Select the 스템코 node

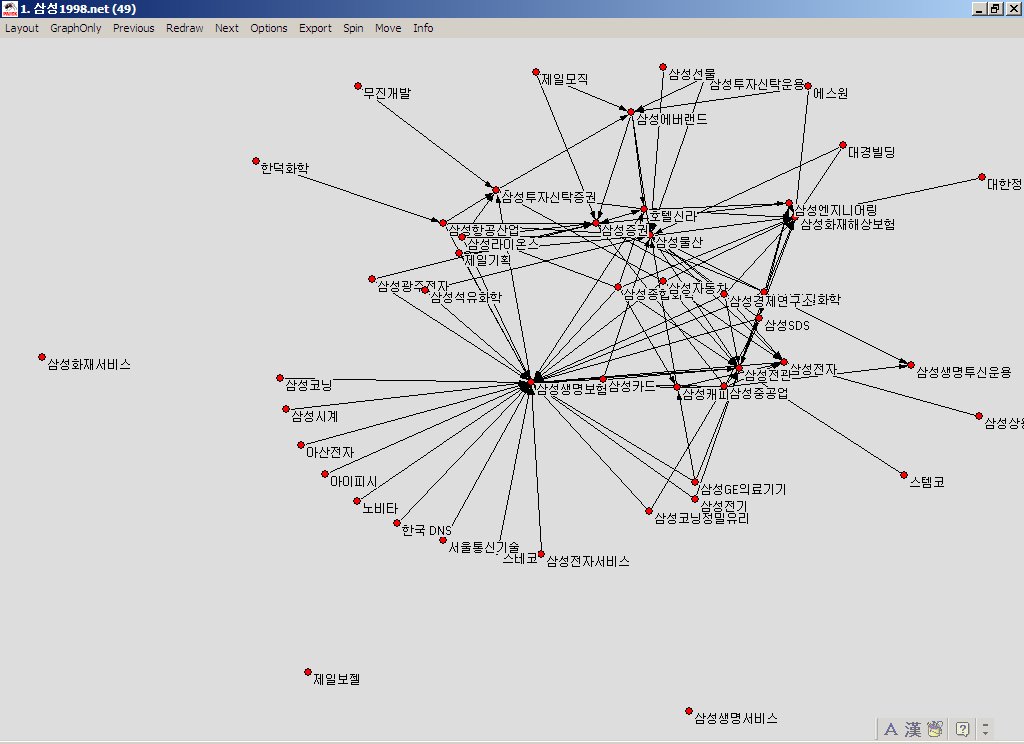[x=904, y=476]
